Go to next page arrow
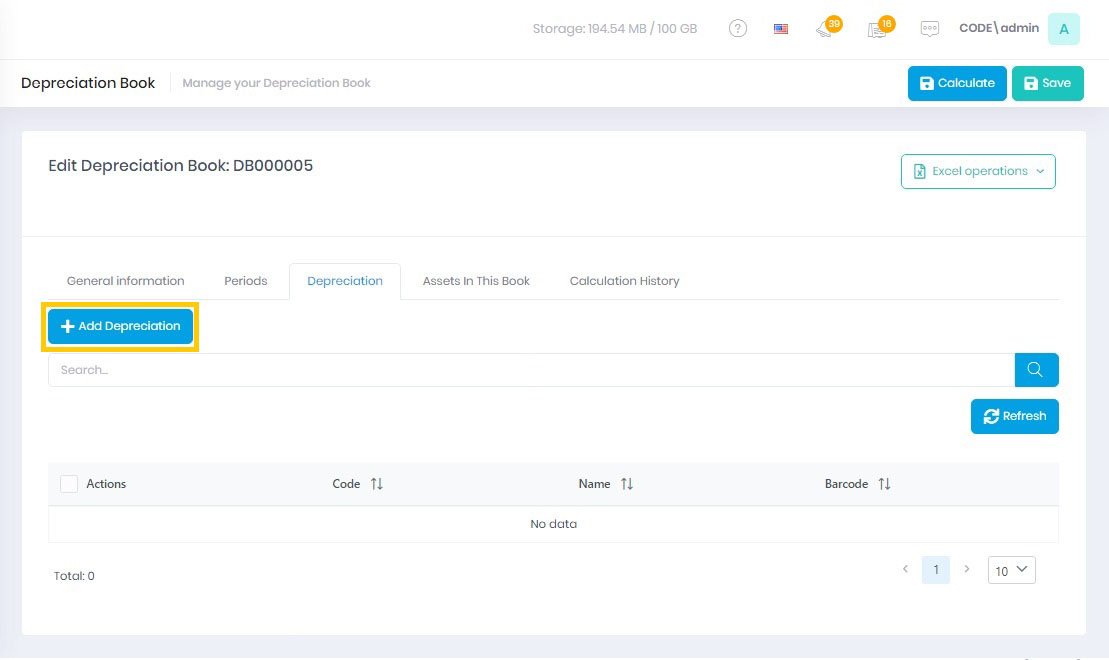 966,569
